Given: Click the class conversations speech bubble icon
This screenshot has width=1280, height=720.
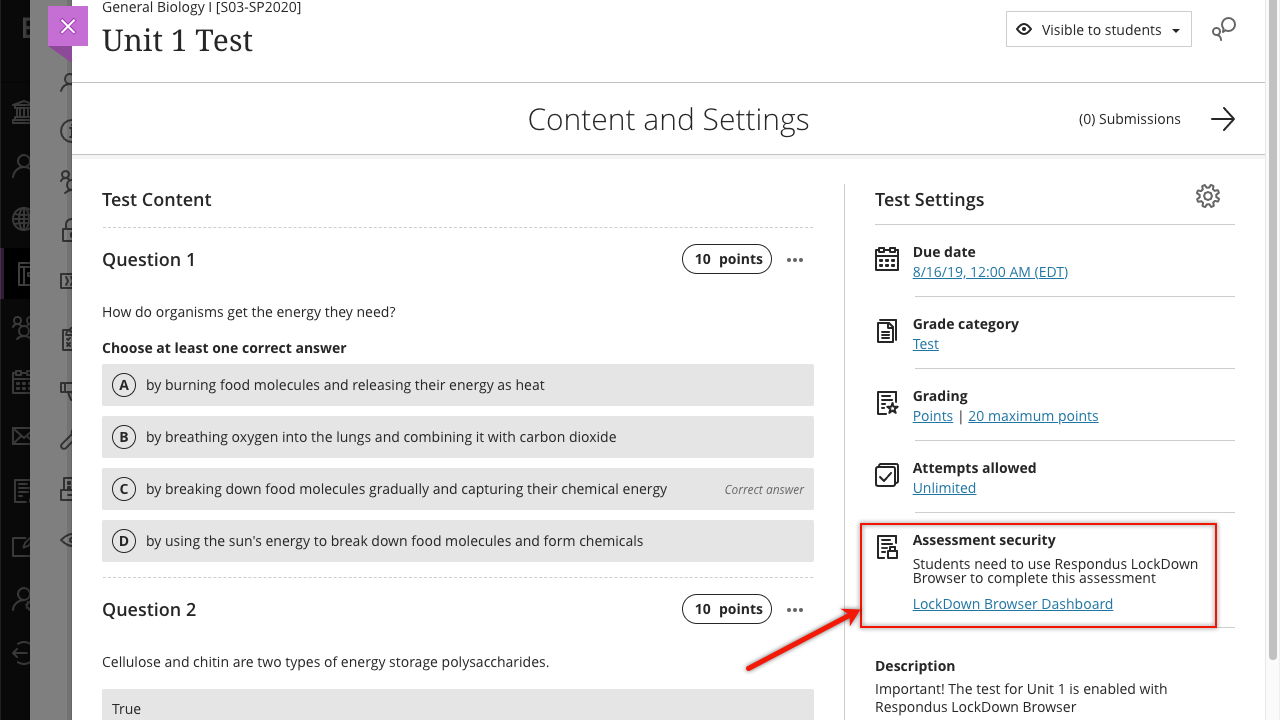Looking at the screenshot, I should coord(1223,30).
